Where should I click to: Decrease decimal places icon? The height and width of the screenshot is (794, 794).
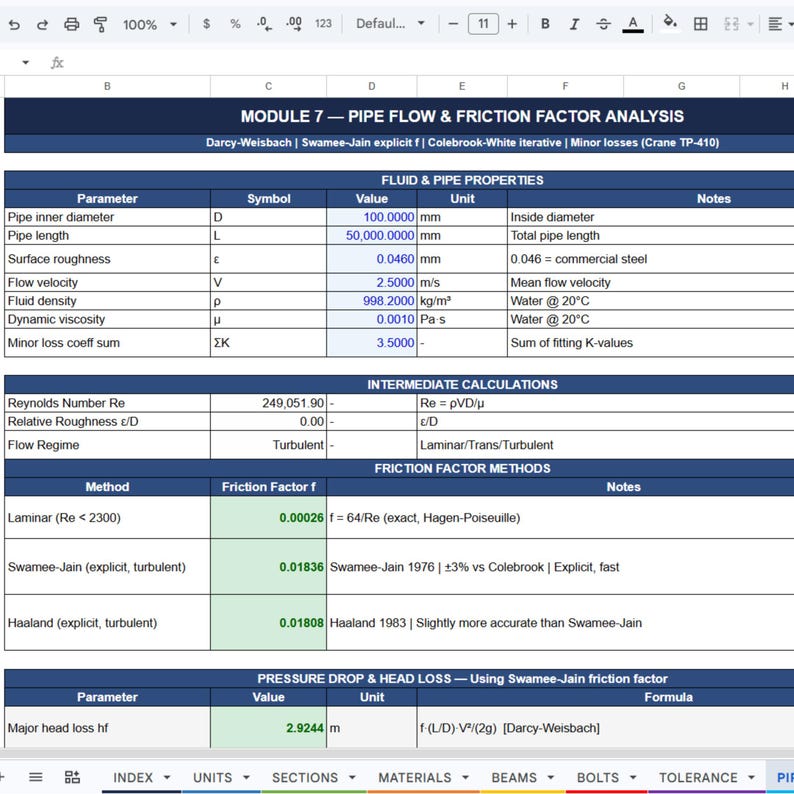pyautogui.click(x=264, y=23)
